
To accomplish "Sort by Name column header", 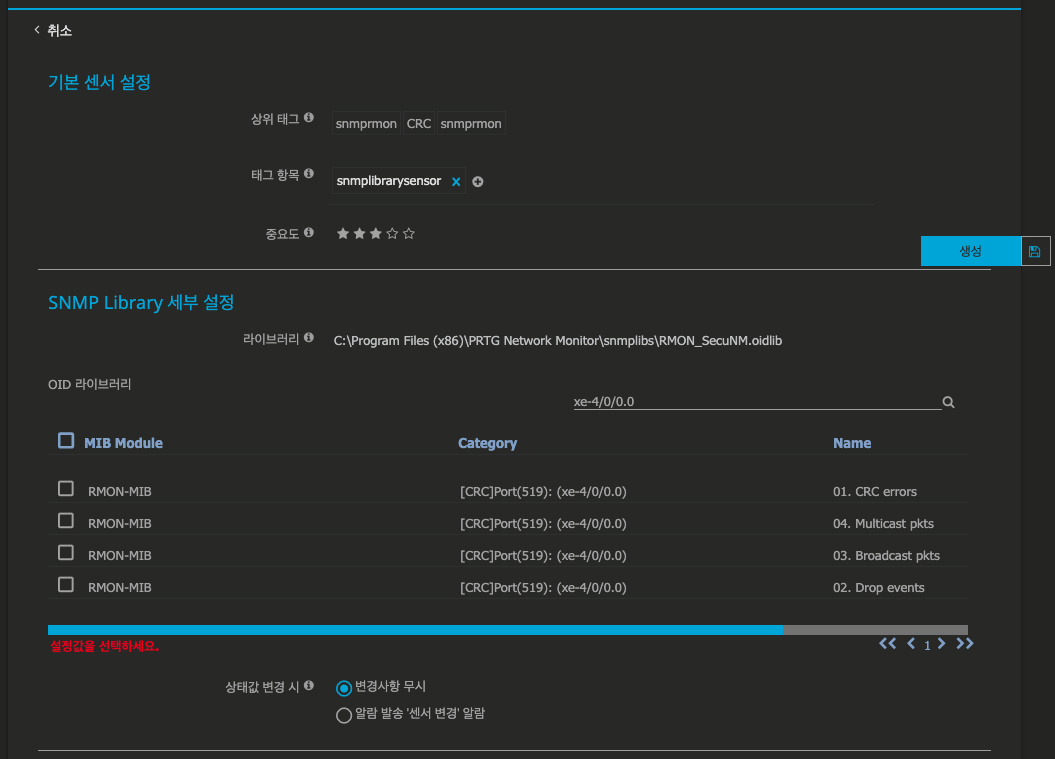I will click(x=852, y=443).
